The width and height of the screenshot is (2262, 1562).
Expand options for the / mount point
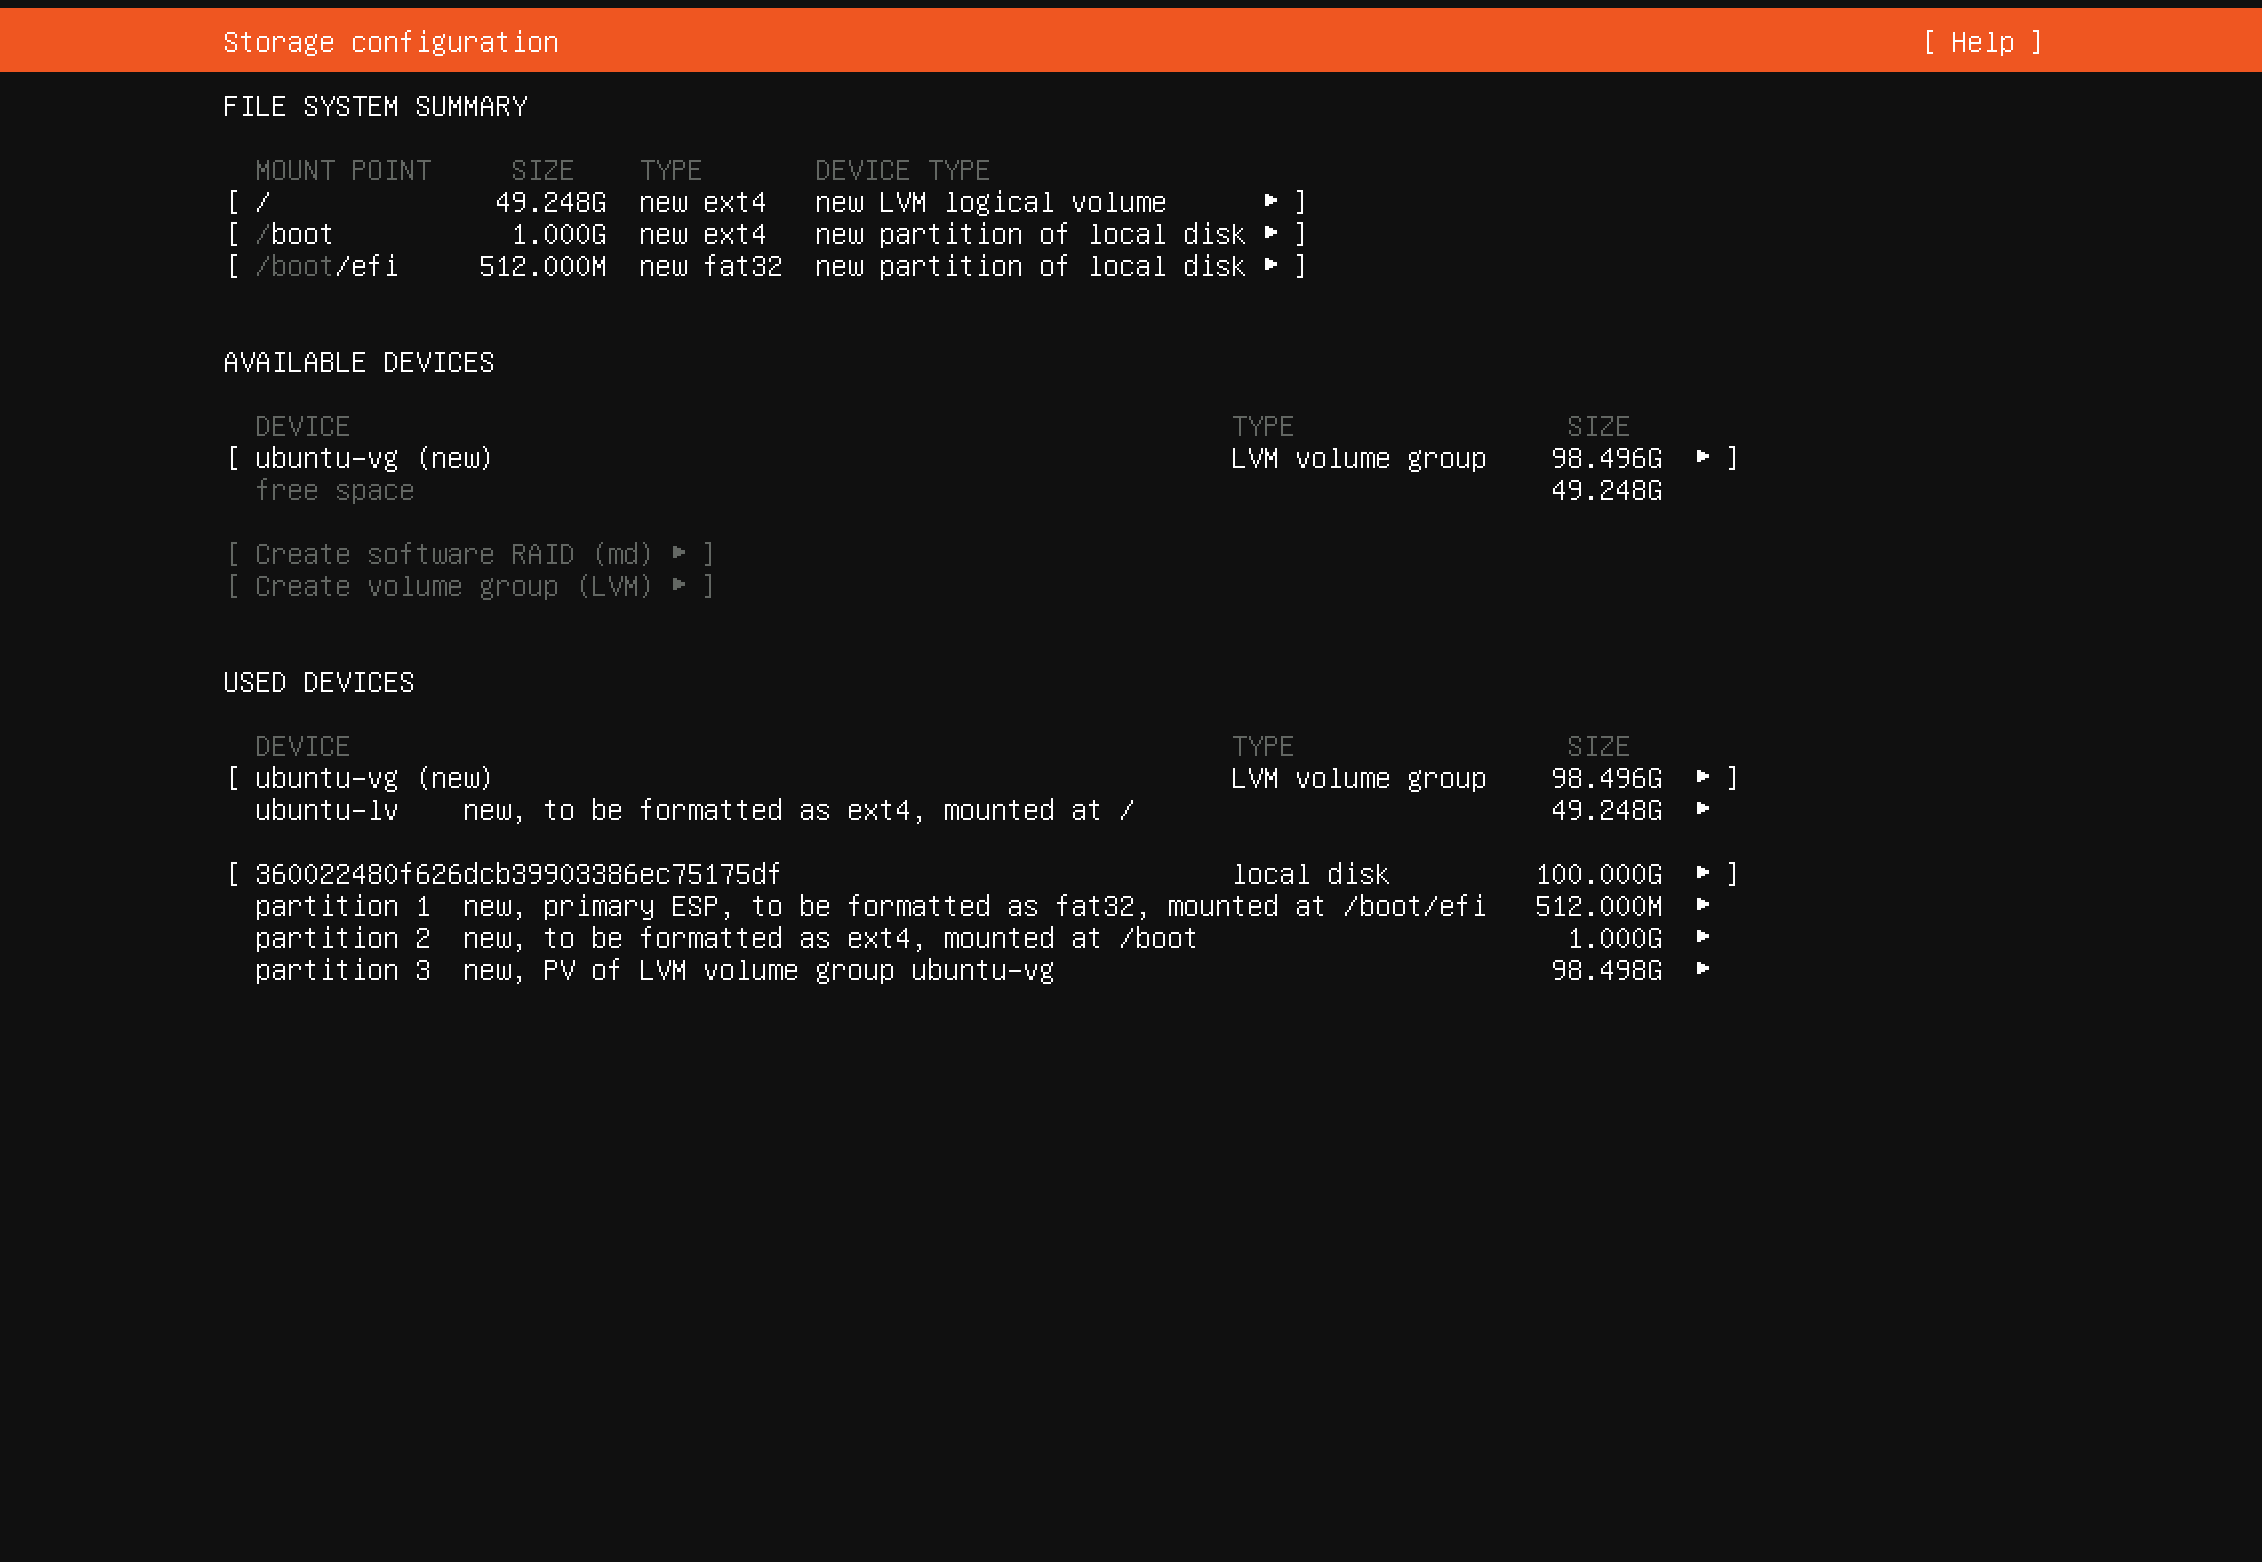click(x=1271, y=201)
